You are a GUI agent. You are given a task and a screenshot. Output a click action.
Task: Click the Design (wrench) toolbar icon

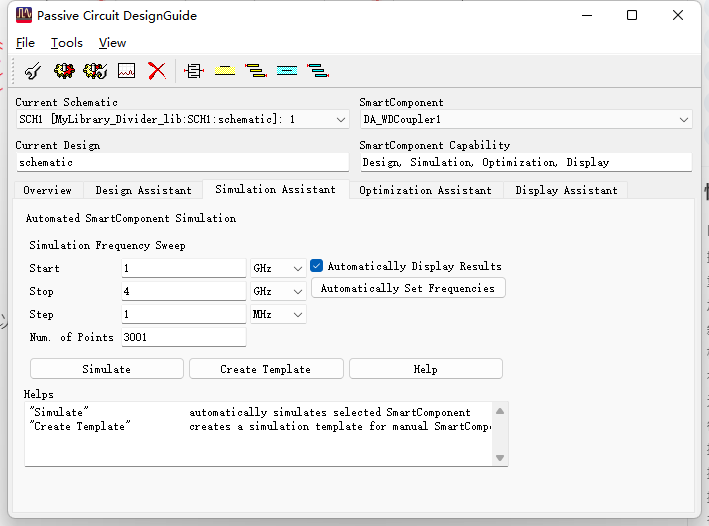pyautogui.click(x=33, y=71)
